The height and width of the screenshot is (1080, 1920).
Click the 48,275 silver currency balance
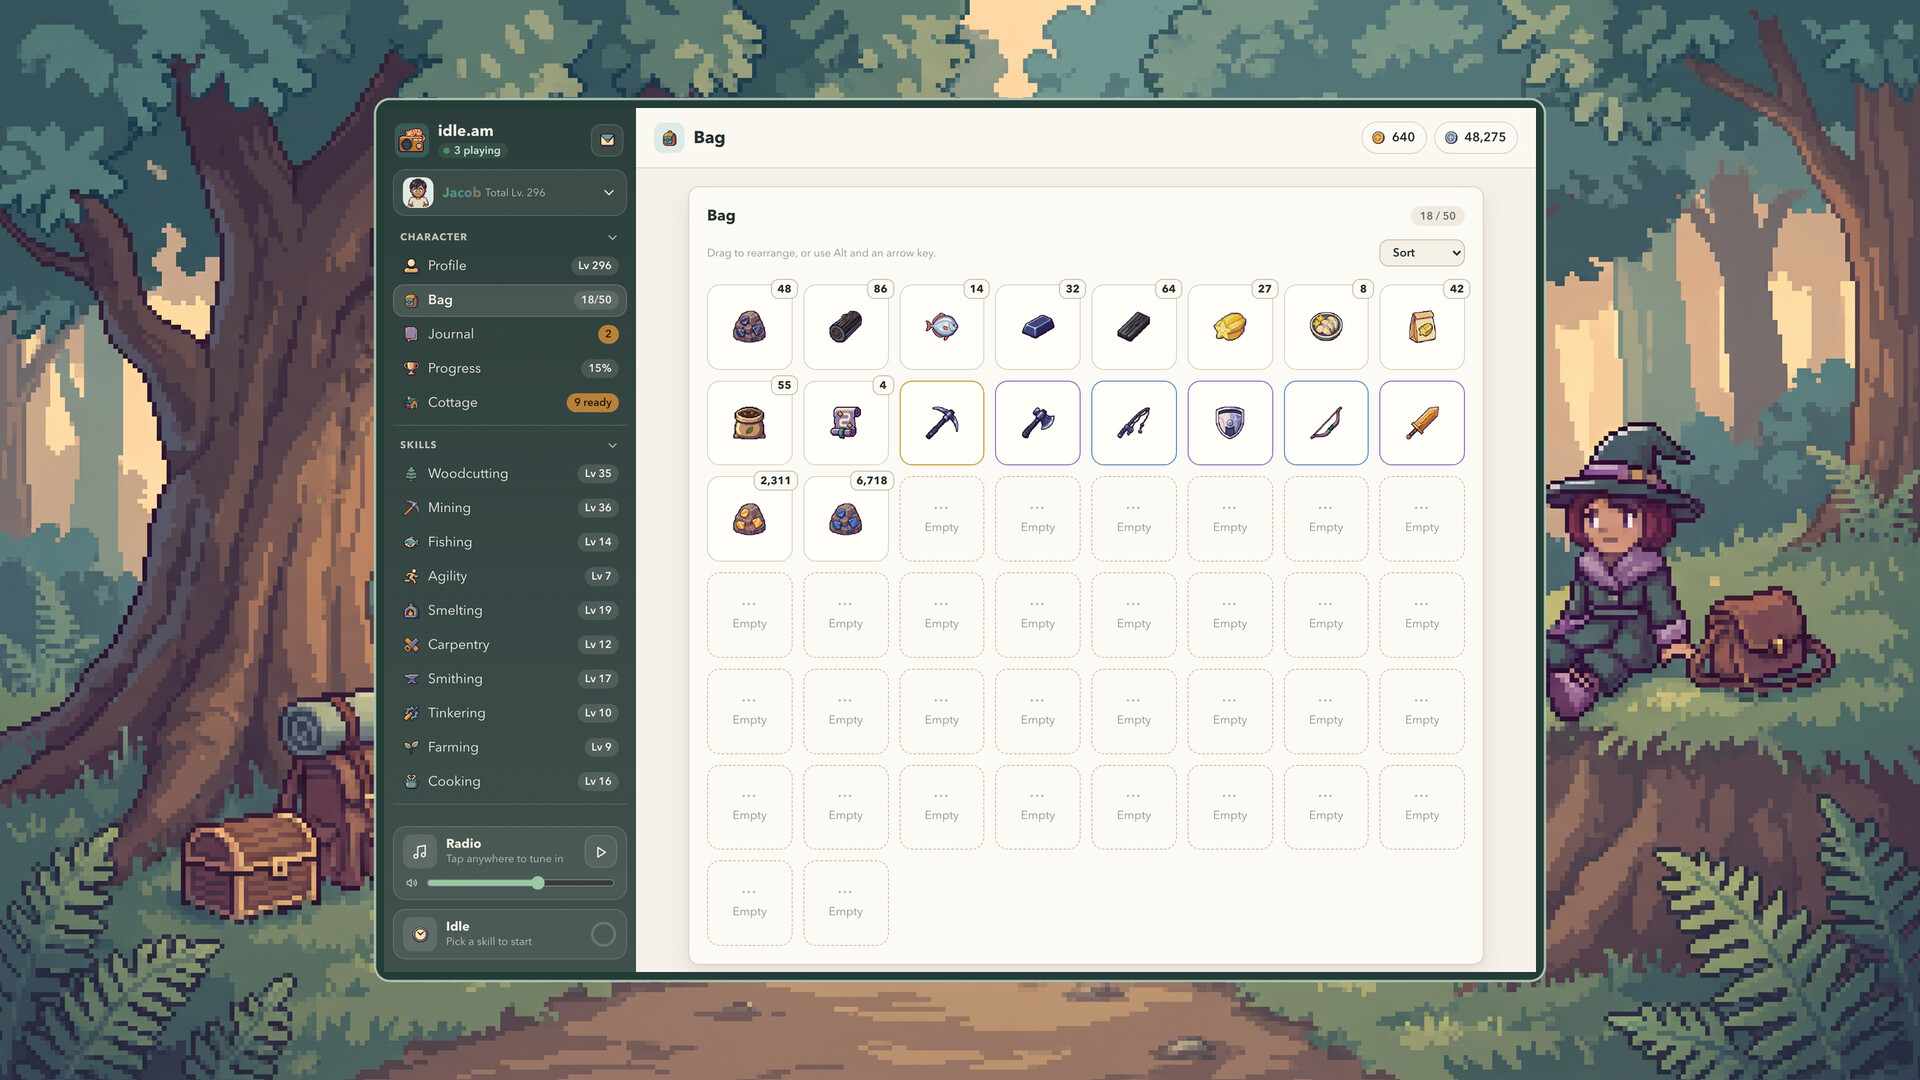1475,138
